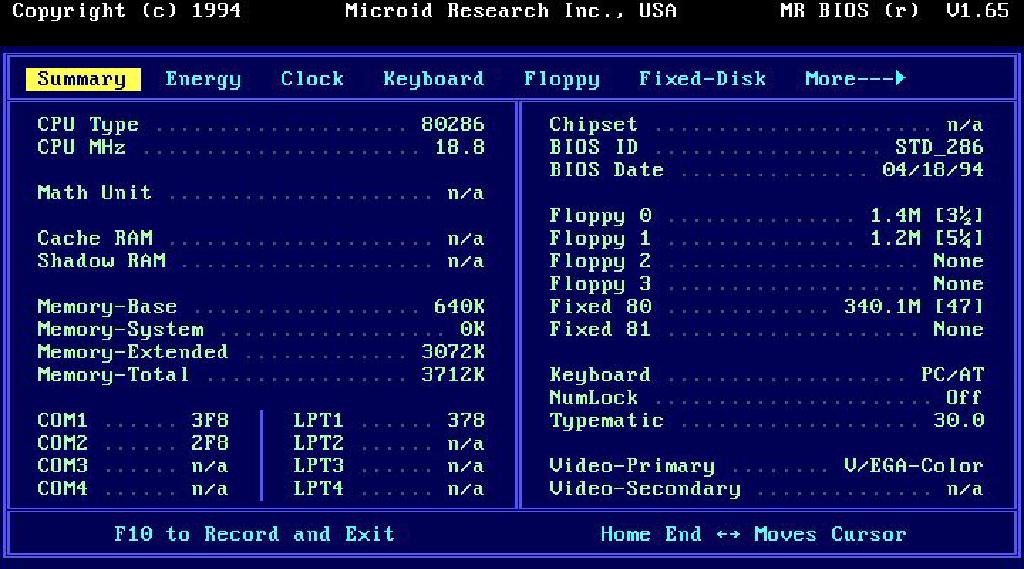This screenshot has width=1024, height=569.
Task: Click the LPT2 row label
Action: [x=318, y=443]
